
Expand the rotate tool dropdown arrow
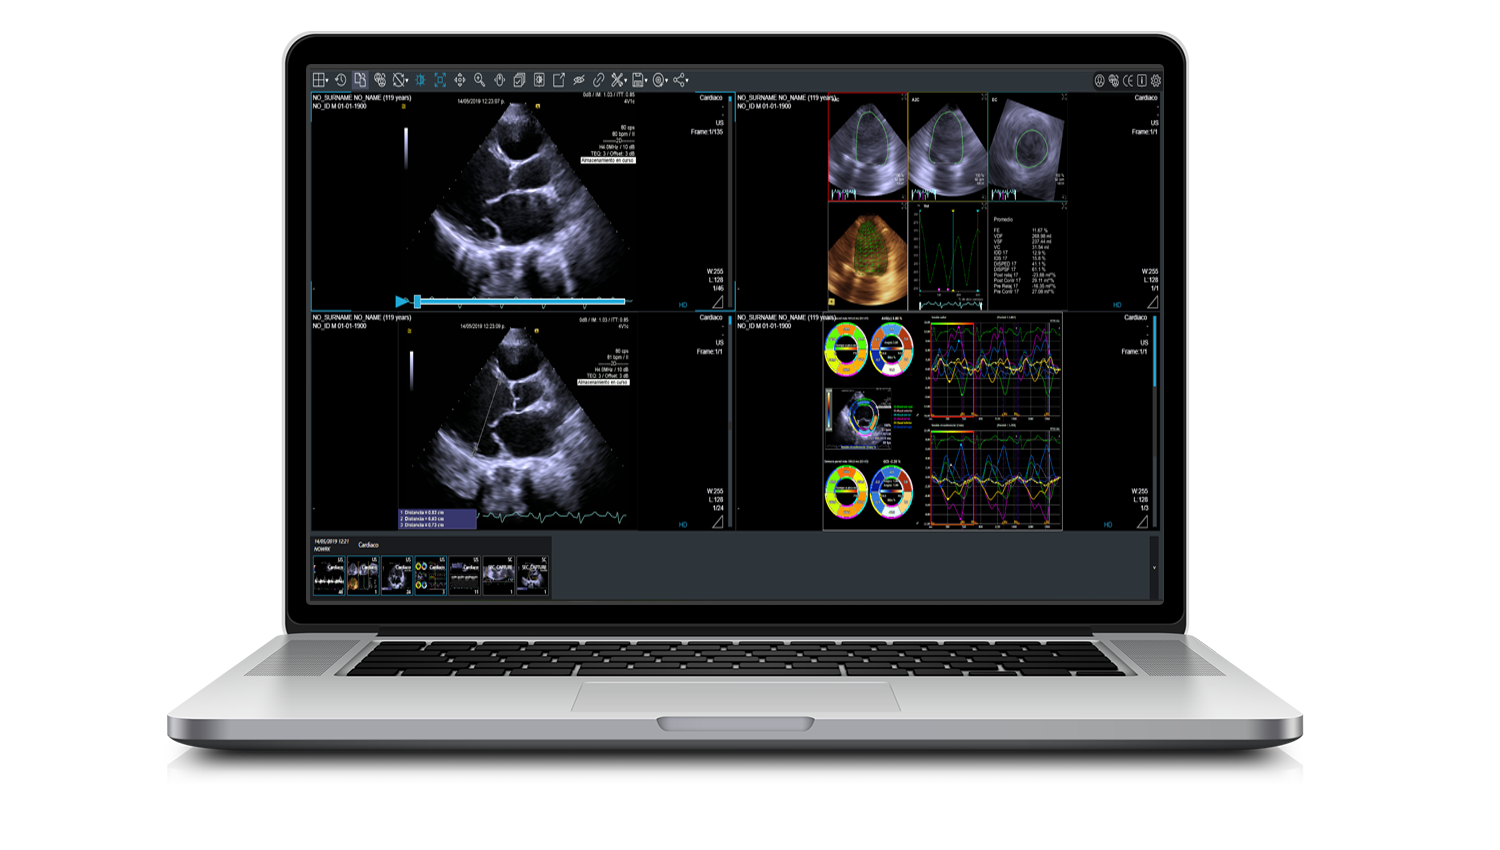[407, 81]
